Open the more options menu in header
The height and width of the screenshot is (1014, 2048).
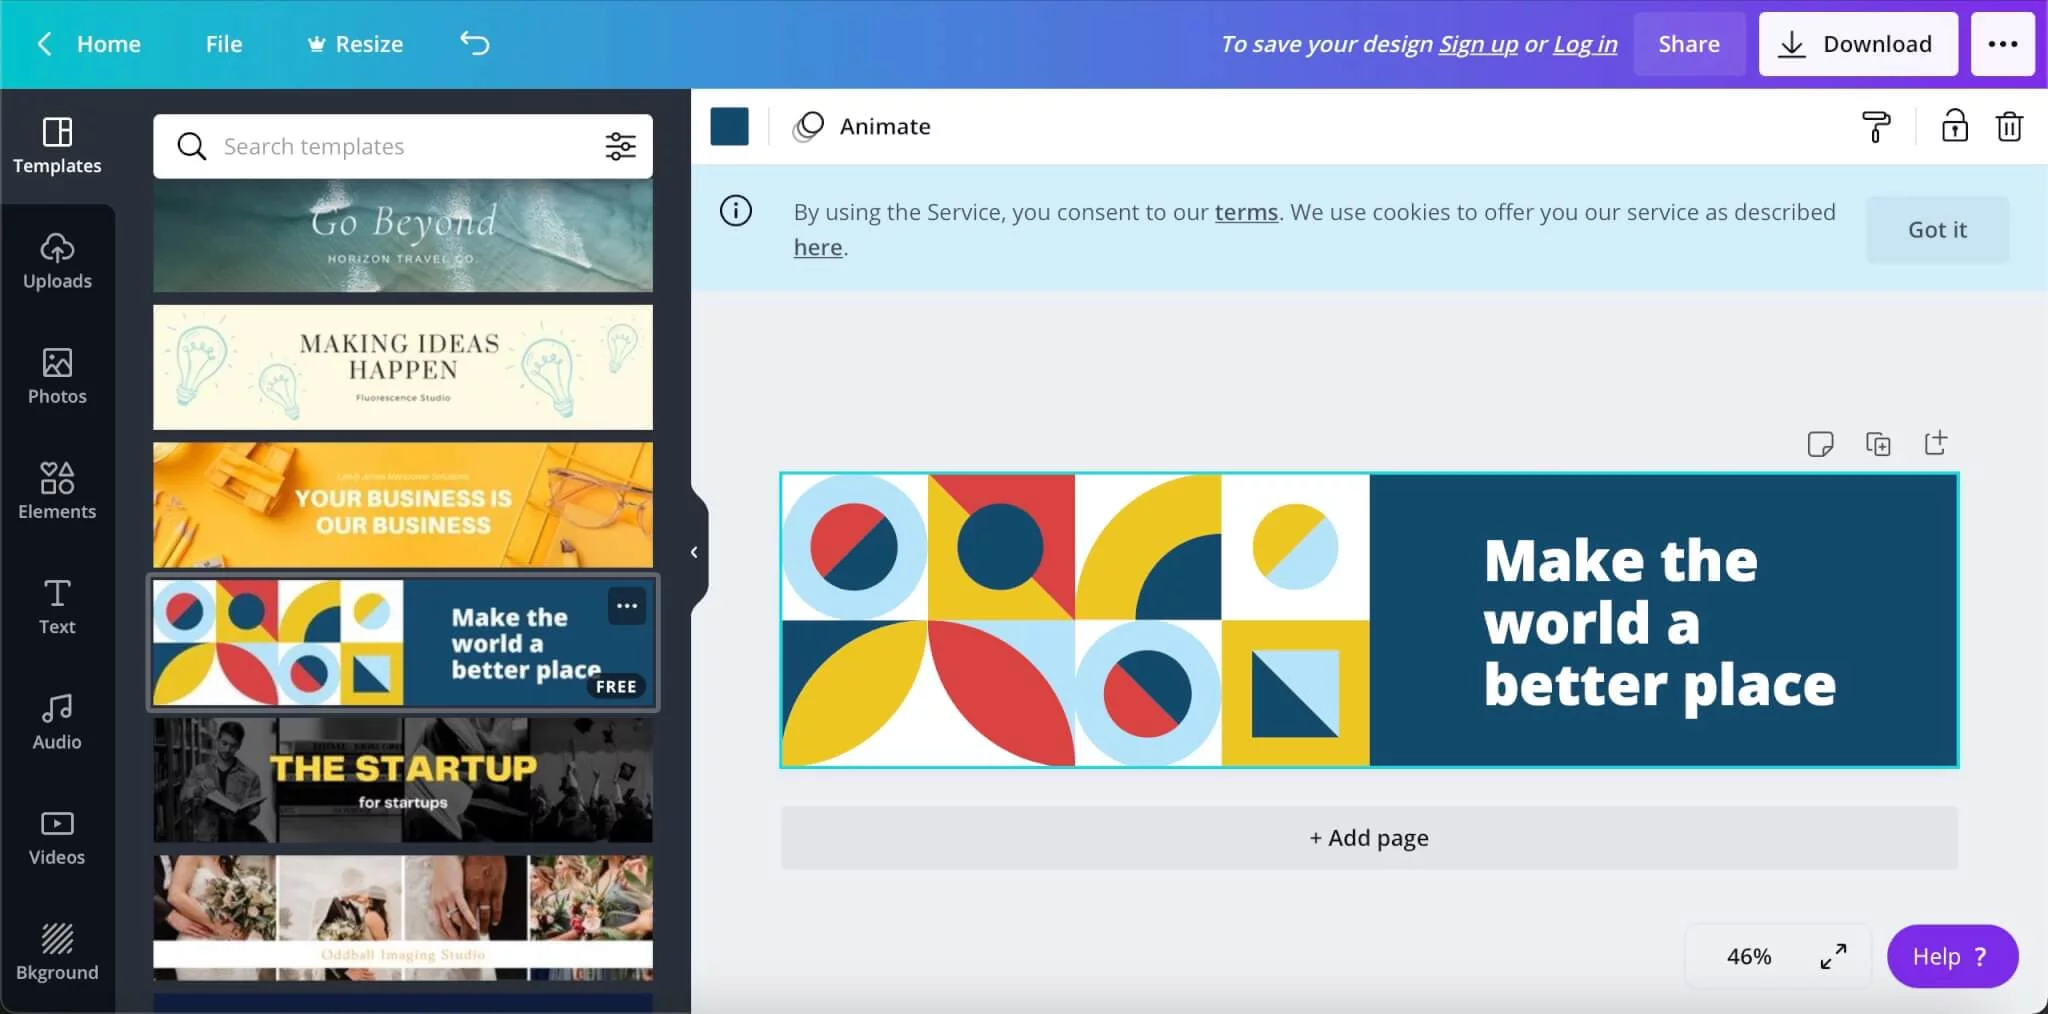(2002, 44)
